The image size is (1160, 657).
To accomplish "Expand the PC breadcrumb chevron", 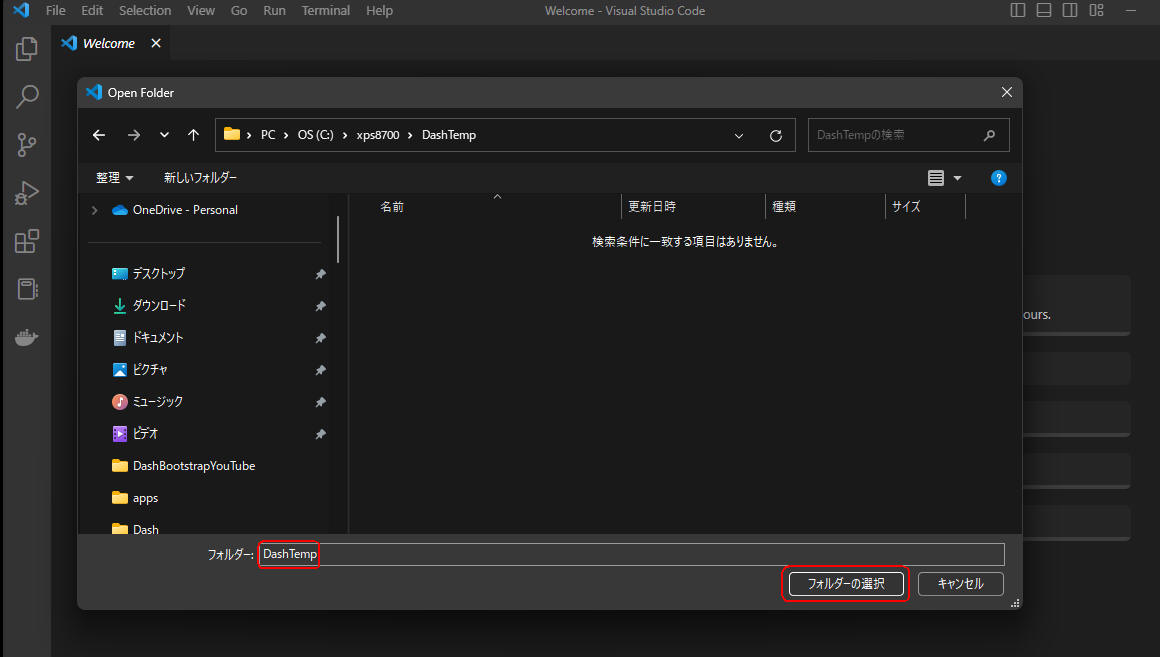I will click(x=286, y=135).
